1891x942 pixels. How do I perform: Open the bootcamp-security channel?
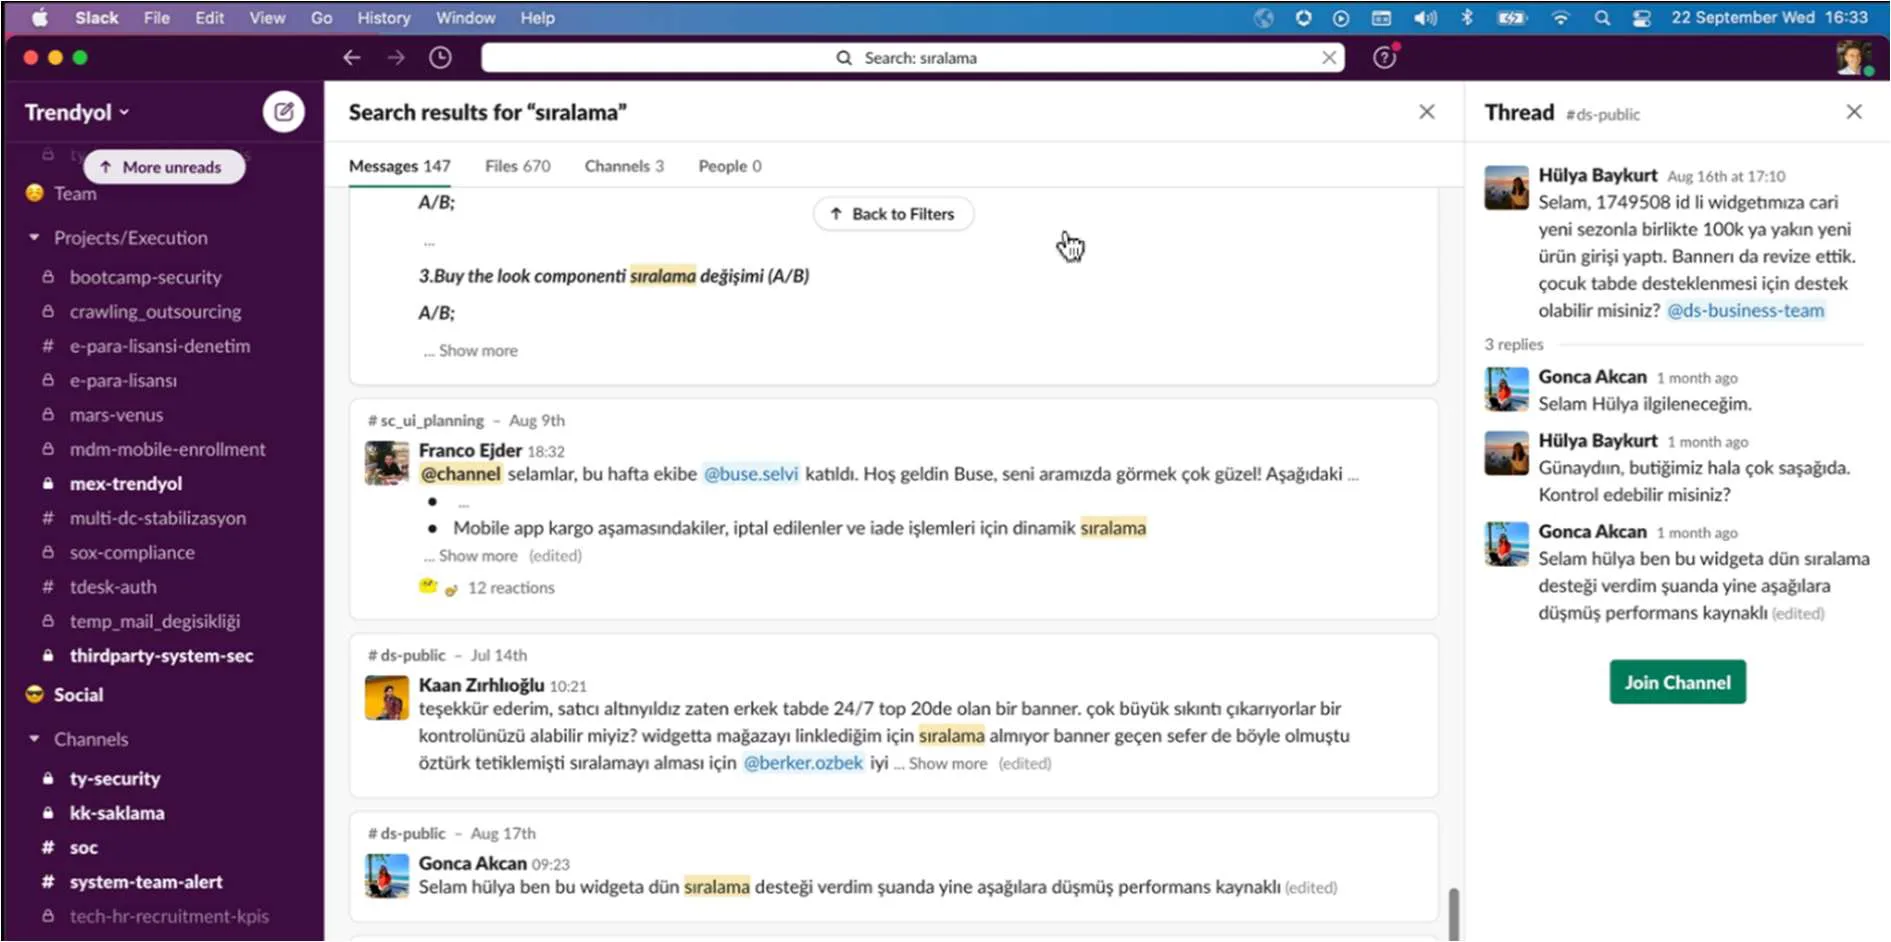click(x=146, y=277)
